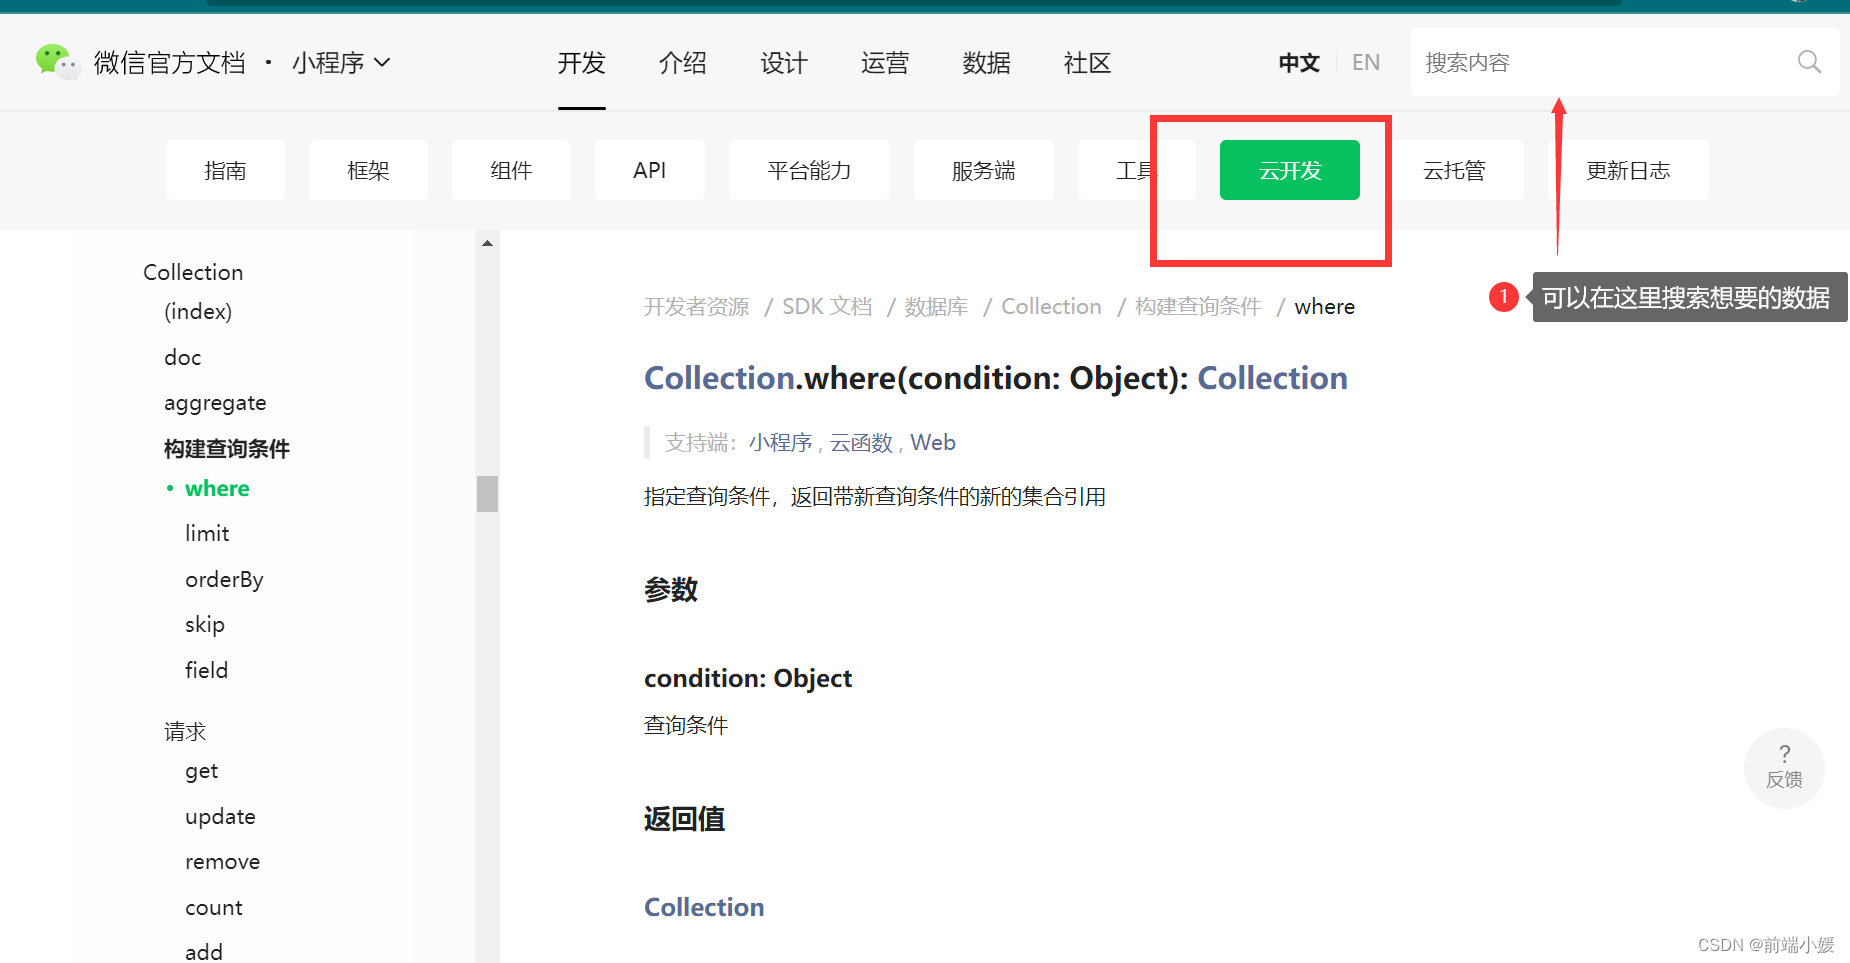Open the 介绍 top tab
The height and width of the screenshot is (963, 1850).
coord(683,63)
